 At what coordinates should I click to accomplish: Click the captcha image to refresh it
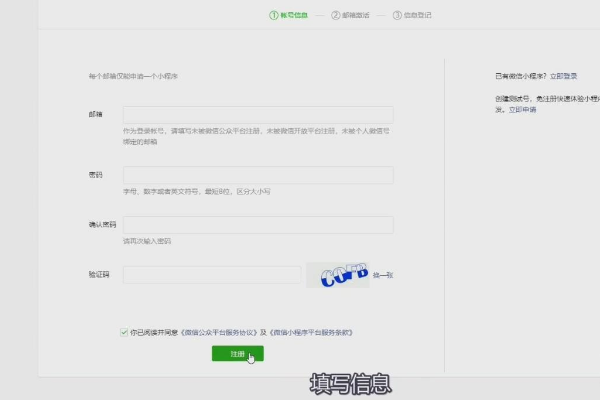338,274
